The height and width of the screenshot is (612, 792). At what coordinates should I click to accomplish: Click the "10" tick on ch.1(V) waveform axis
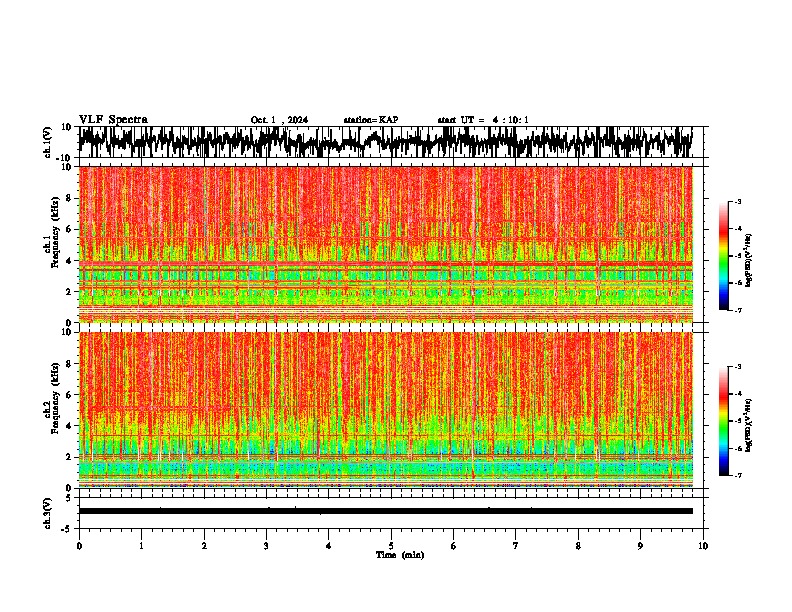[x=67, y=127]
